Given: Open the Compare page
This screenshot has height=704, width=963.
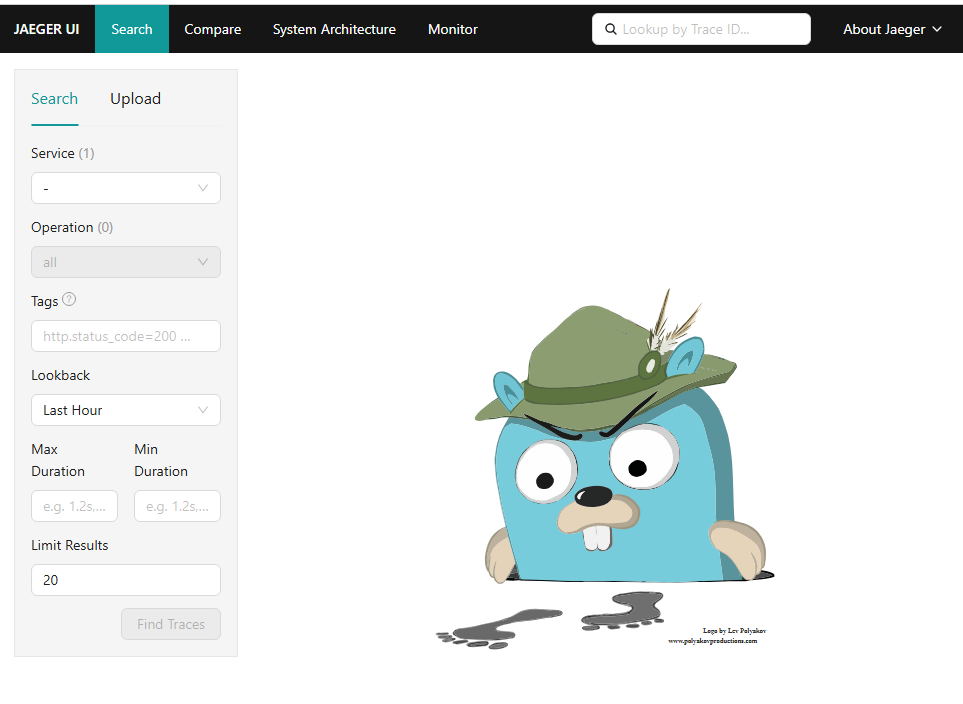Looking at the screenshot, I should (212, 29).
